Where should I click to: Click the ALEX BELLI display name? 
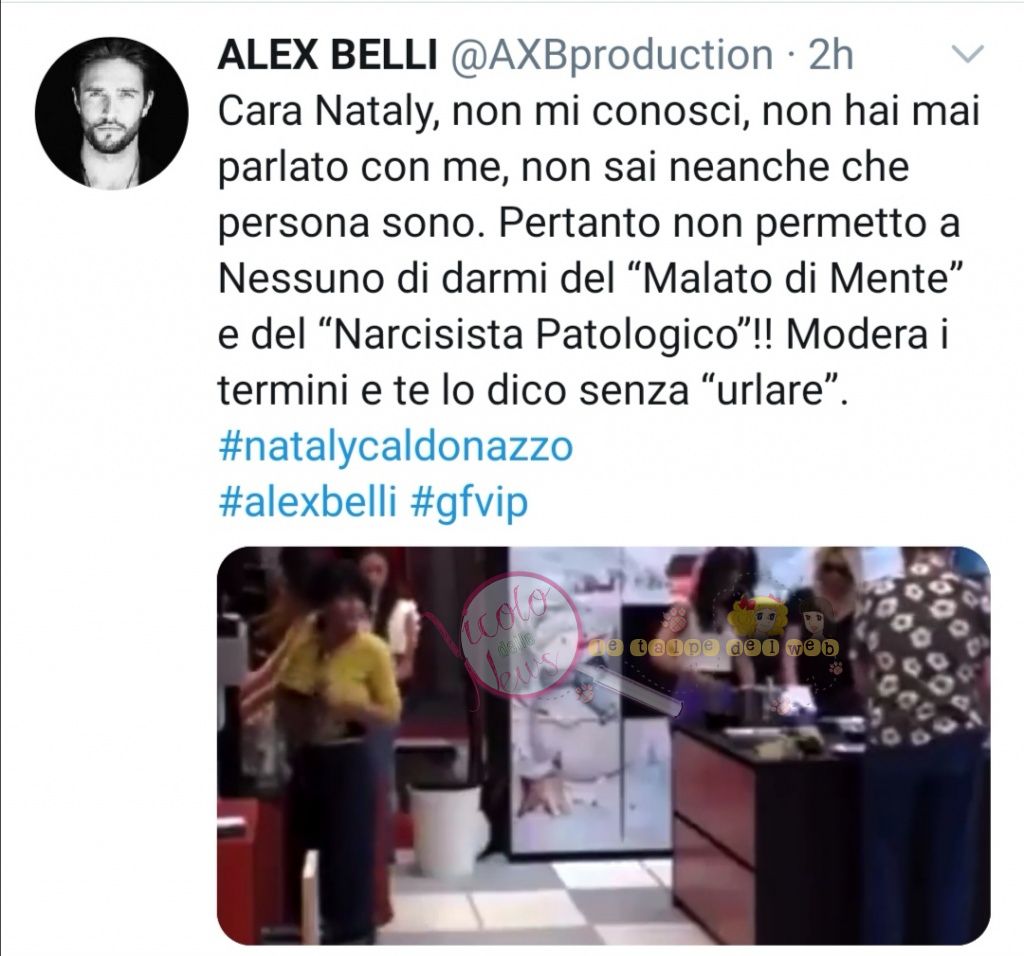coord(327,55)
